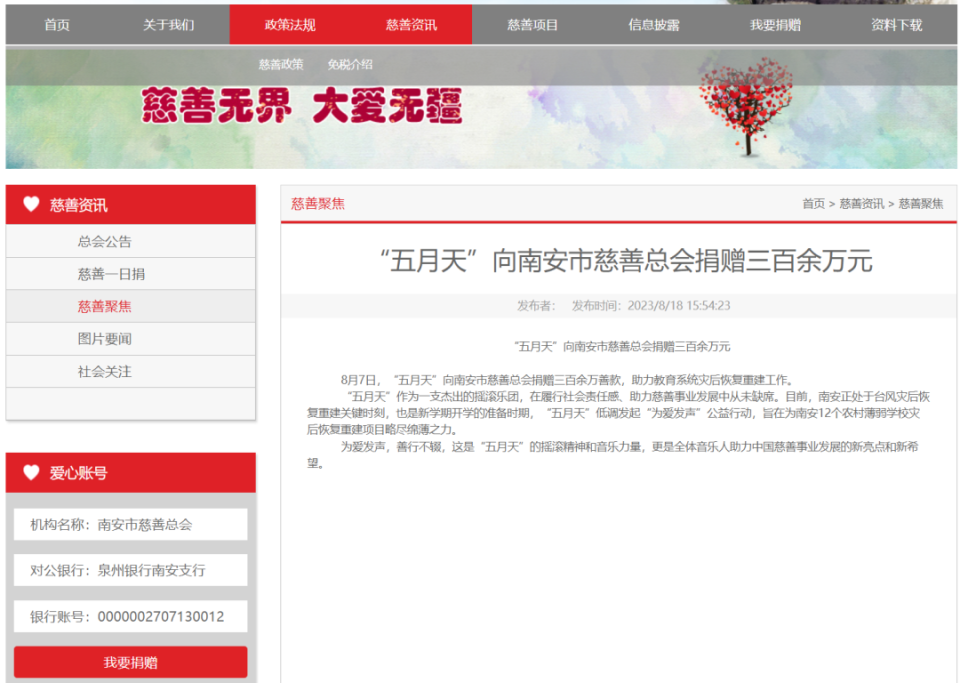Click the heart-shaped tree banner image
This screenshot has width=960, height=683.
point(746,105)
